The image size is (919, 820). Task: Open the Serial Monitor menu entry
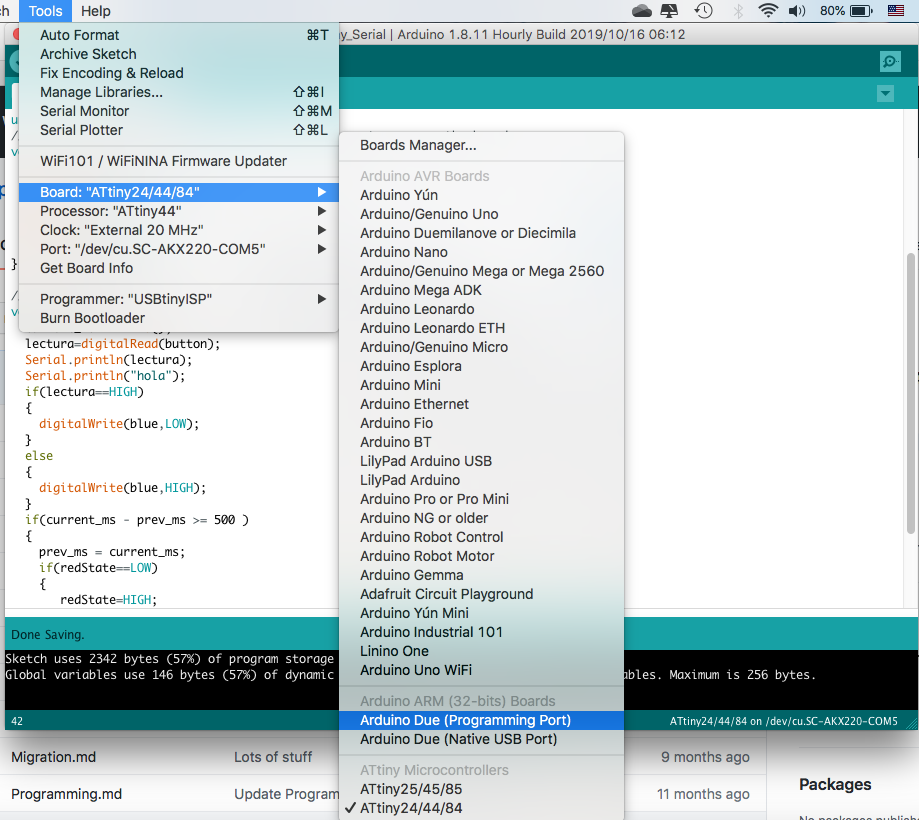(179, 111)
